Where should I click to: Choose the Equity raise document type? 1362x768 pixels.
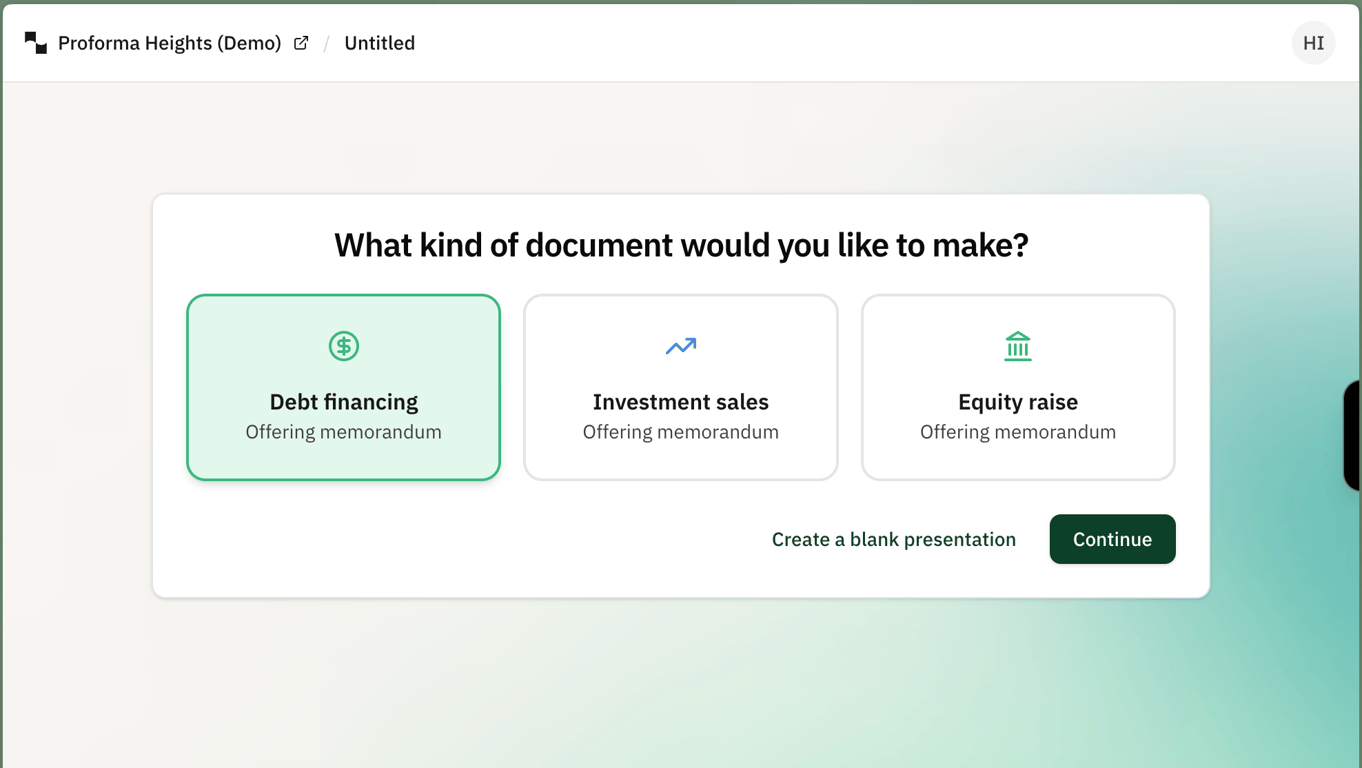[x=1017, y=387]
